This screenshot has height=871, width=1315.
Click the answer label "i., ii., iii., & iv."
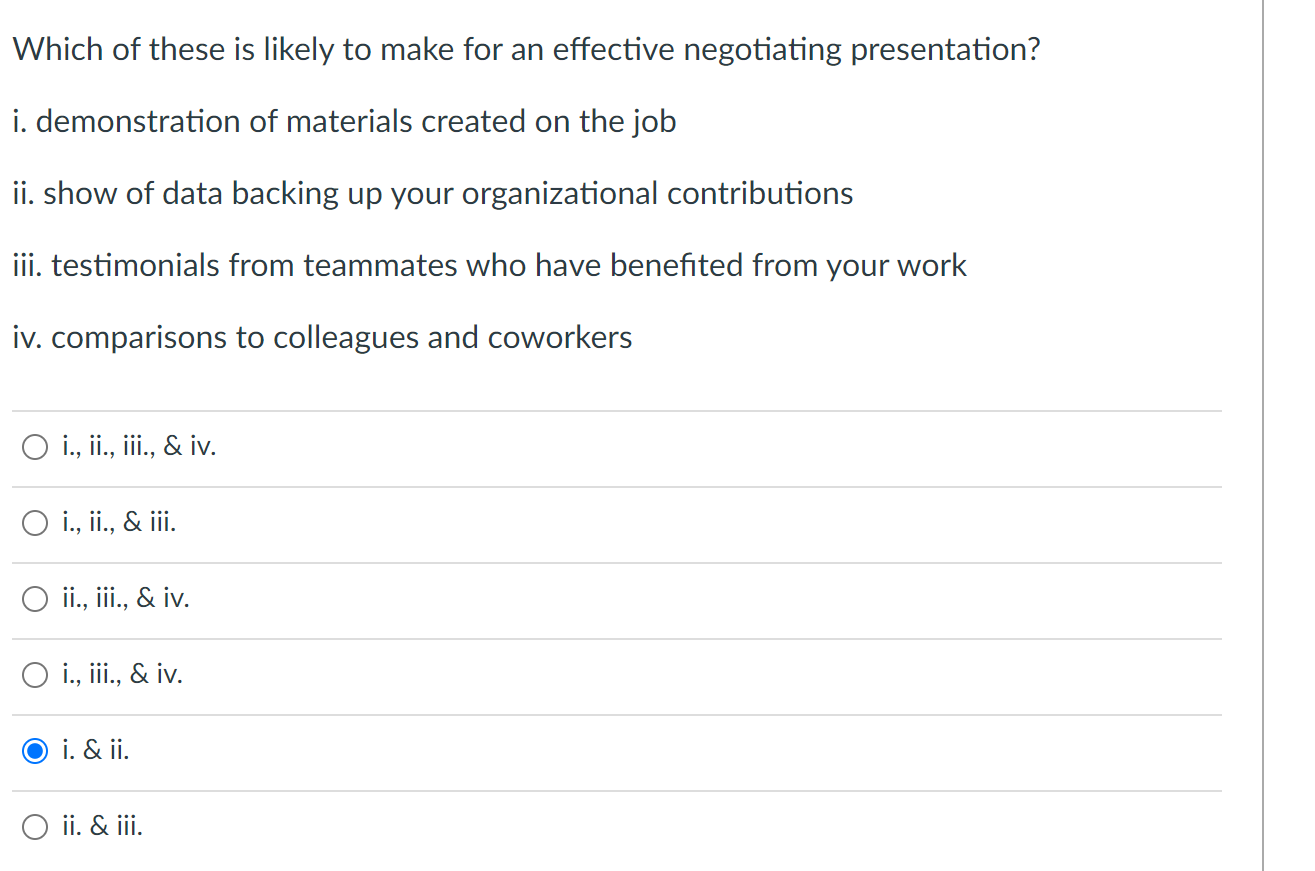138,446
